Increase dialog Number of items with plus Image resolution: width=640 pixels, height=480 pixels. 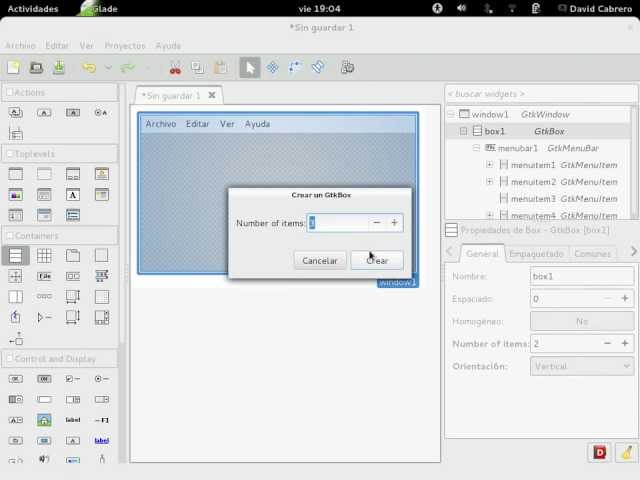tap(394, 223)
